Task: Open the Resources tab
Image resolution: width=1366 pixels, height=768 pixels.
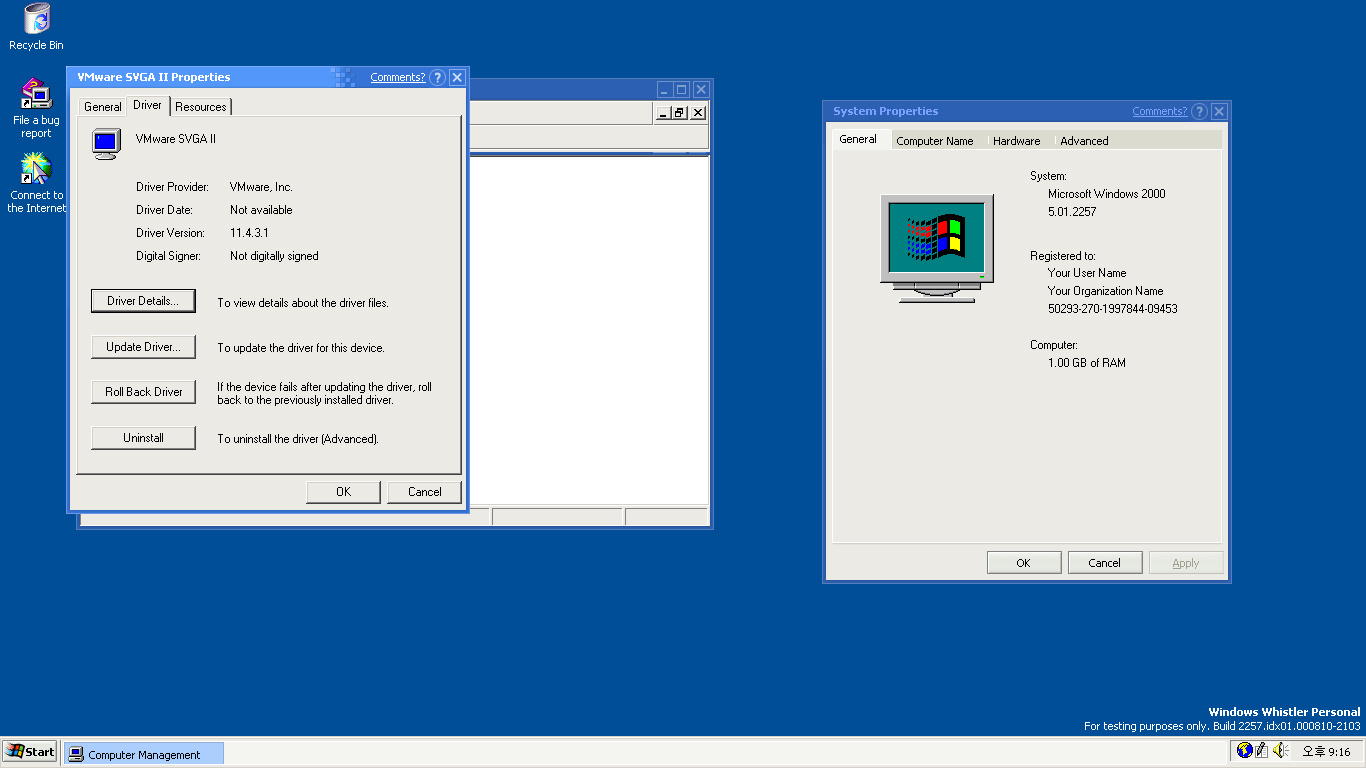Action: tap(201, 106)
